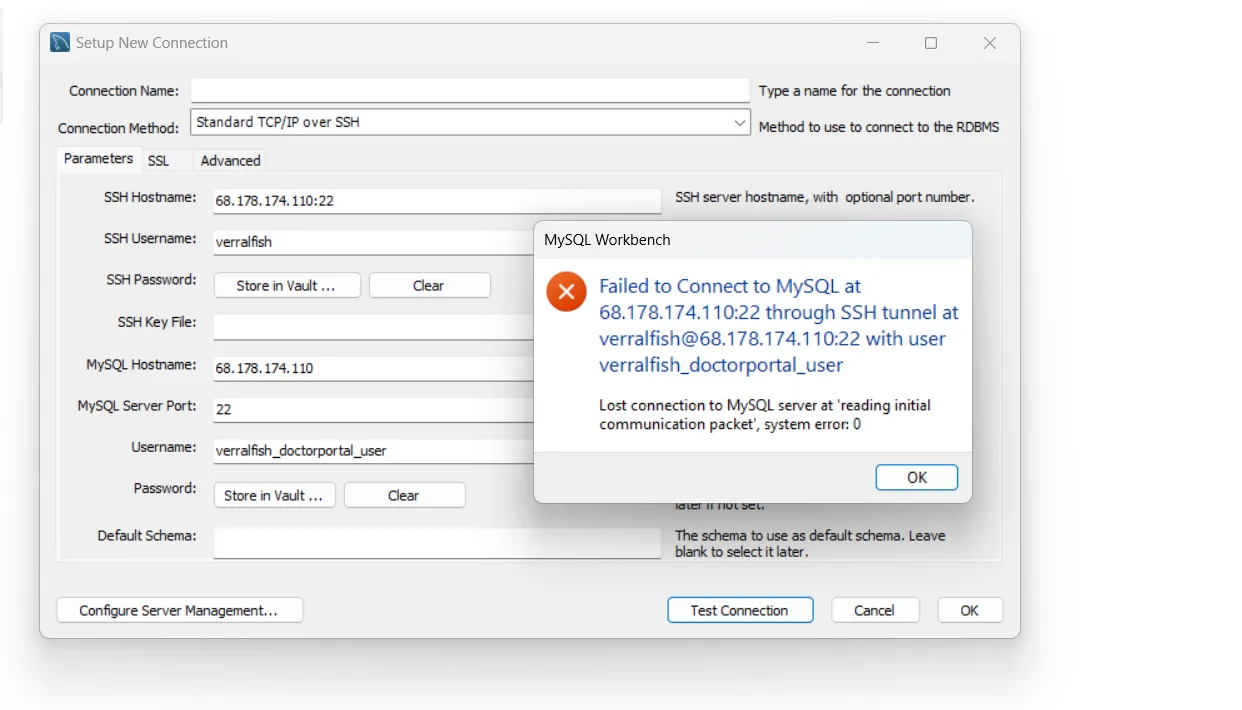Screen dimensions: 1242x710
Task: Click the Default Schema text field
Action: 436,542
